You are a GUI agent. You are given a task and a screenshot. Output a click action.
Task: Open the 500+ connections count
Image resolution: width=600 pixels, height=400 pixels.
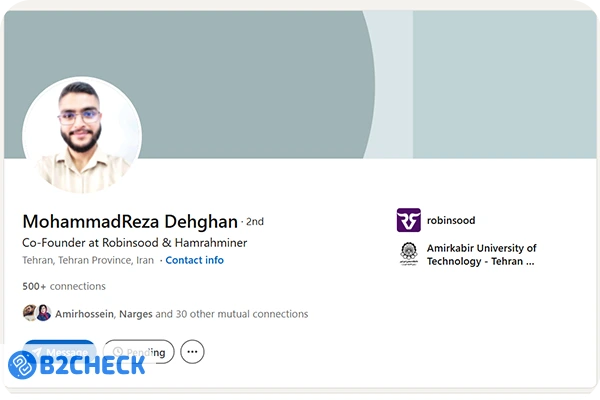64,286
